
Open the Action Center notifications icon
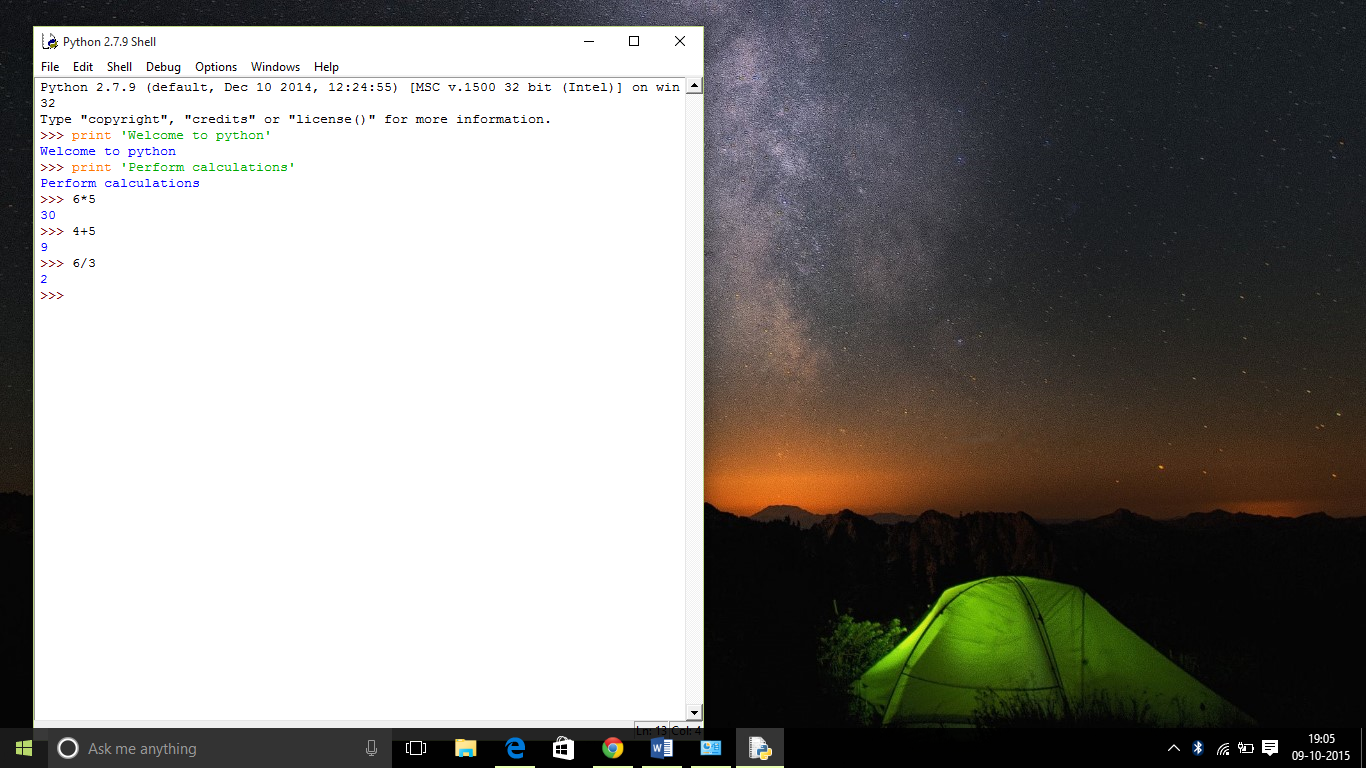point(1270,748)
